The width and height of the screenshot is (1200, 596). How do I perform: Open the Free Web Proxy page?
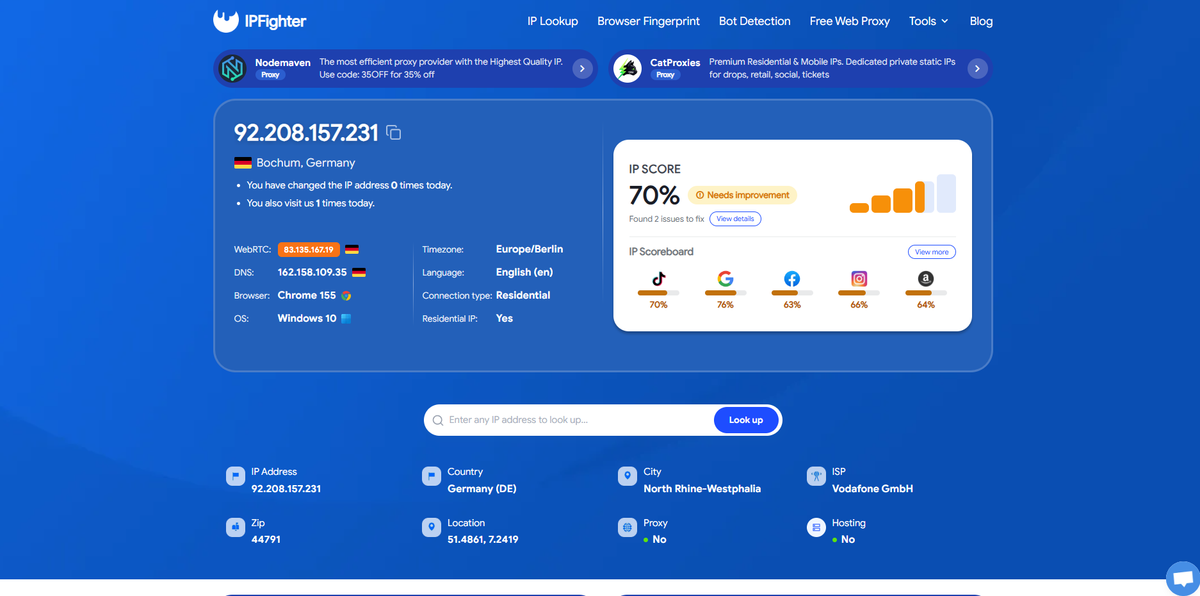pyautogui.click(x=850, y=21)
